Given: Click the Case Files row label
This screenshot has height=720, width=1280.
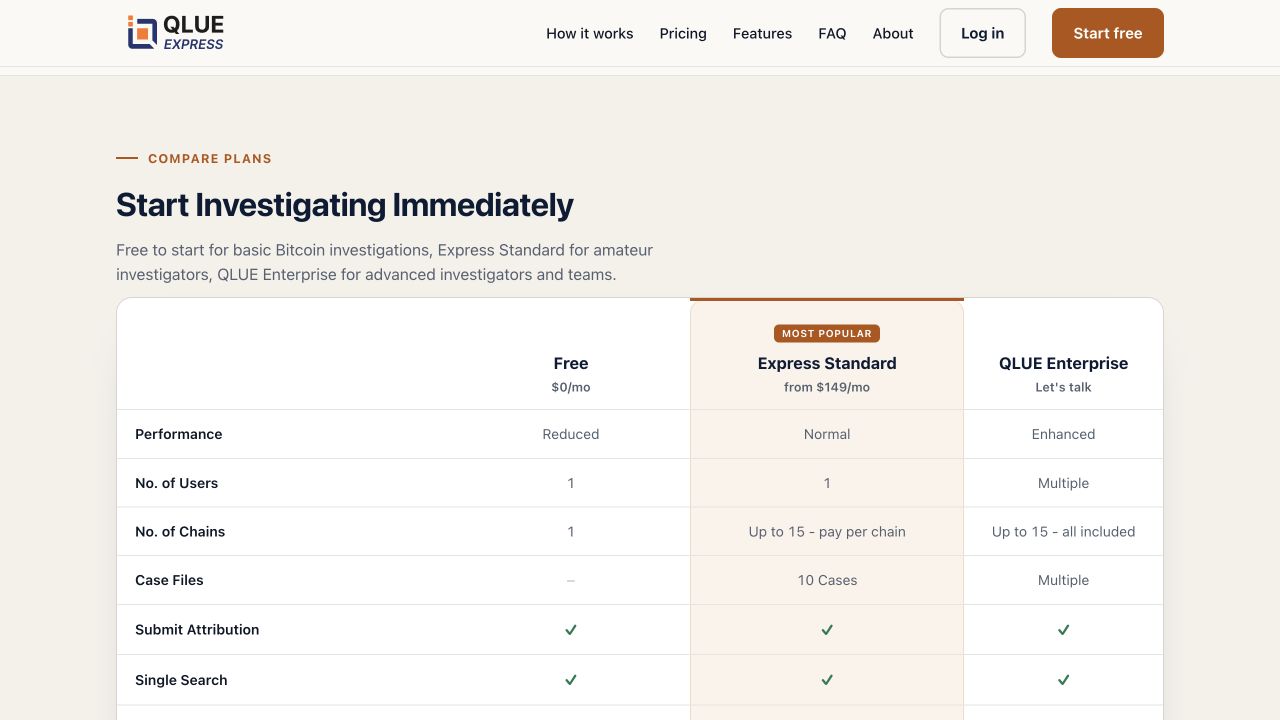Looking at the screenshot, I should tap(169, 580).
